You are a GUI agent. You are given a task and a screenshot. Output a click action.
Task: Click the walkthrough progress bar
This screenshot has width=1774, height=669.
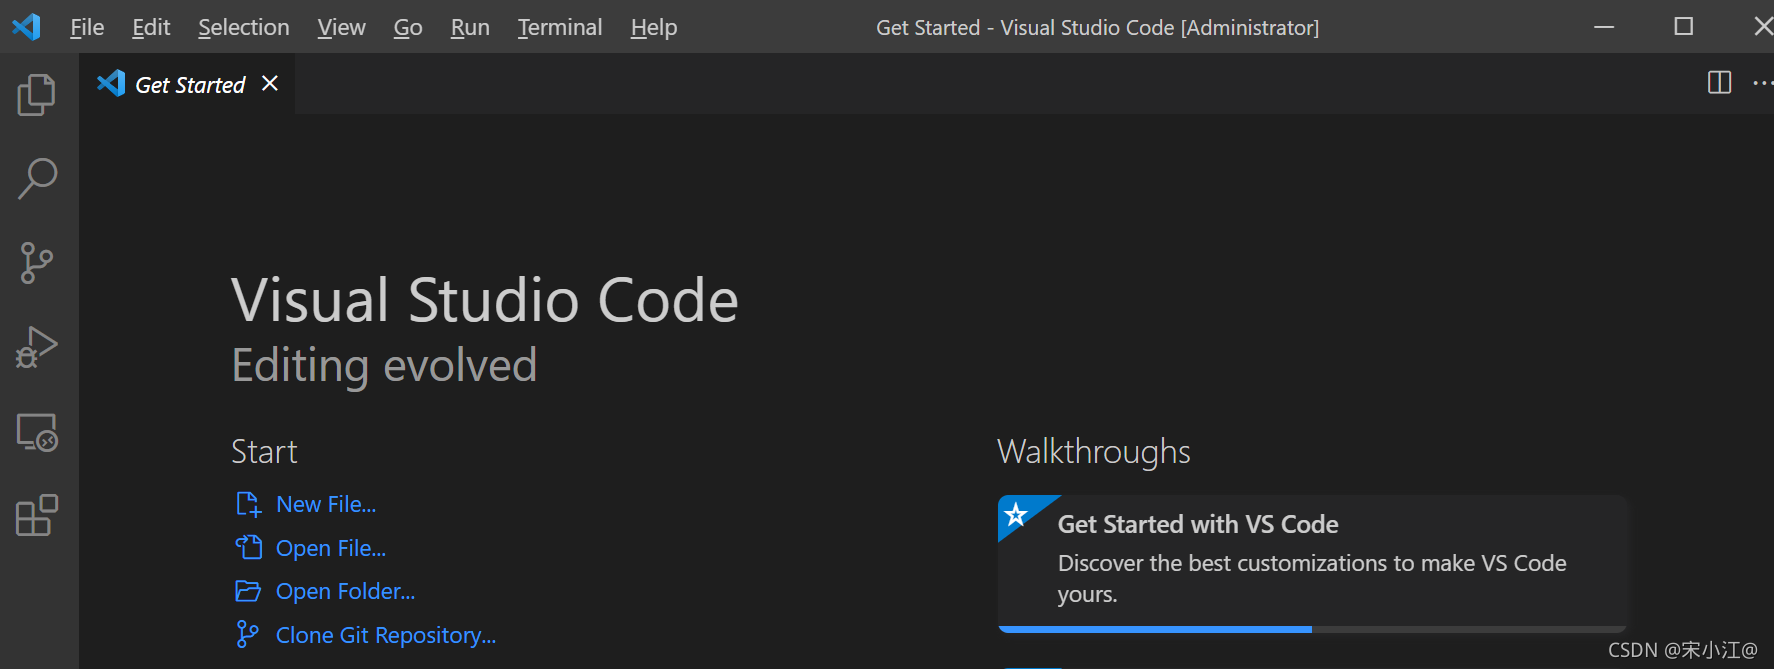pos(1312,629)
